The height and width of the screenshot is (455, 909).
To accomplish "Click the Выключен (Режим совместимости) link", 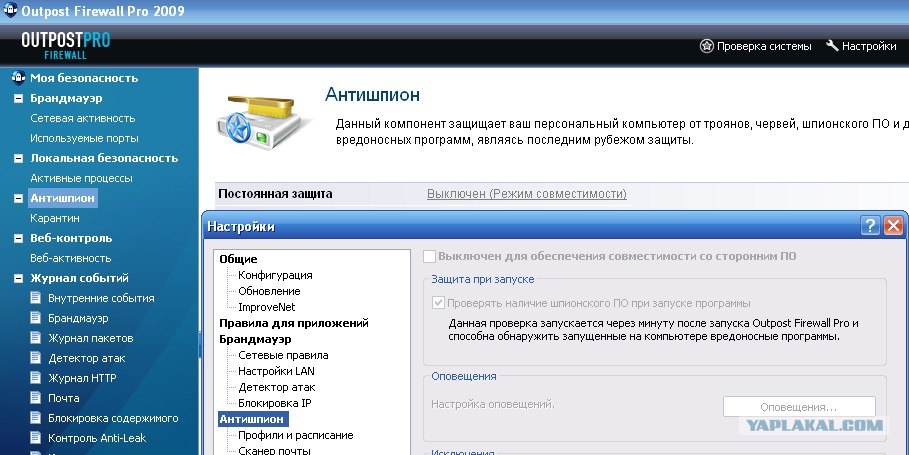I will [x=526, y=194].
